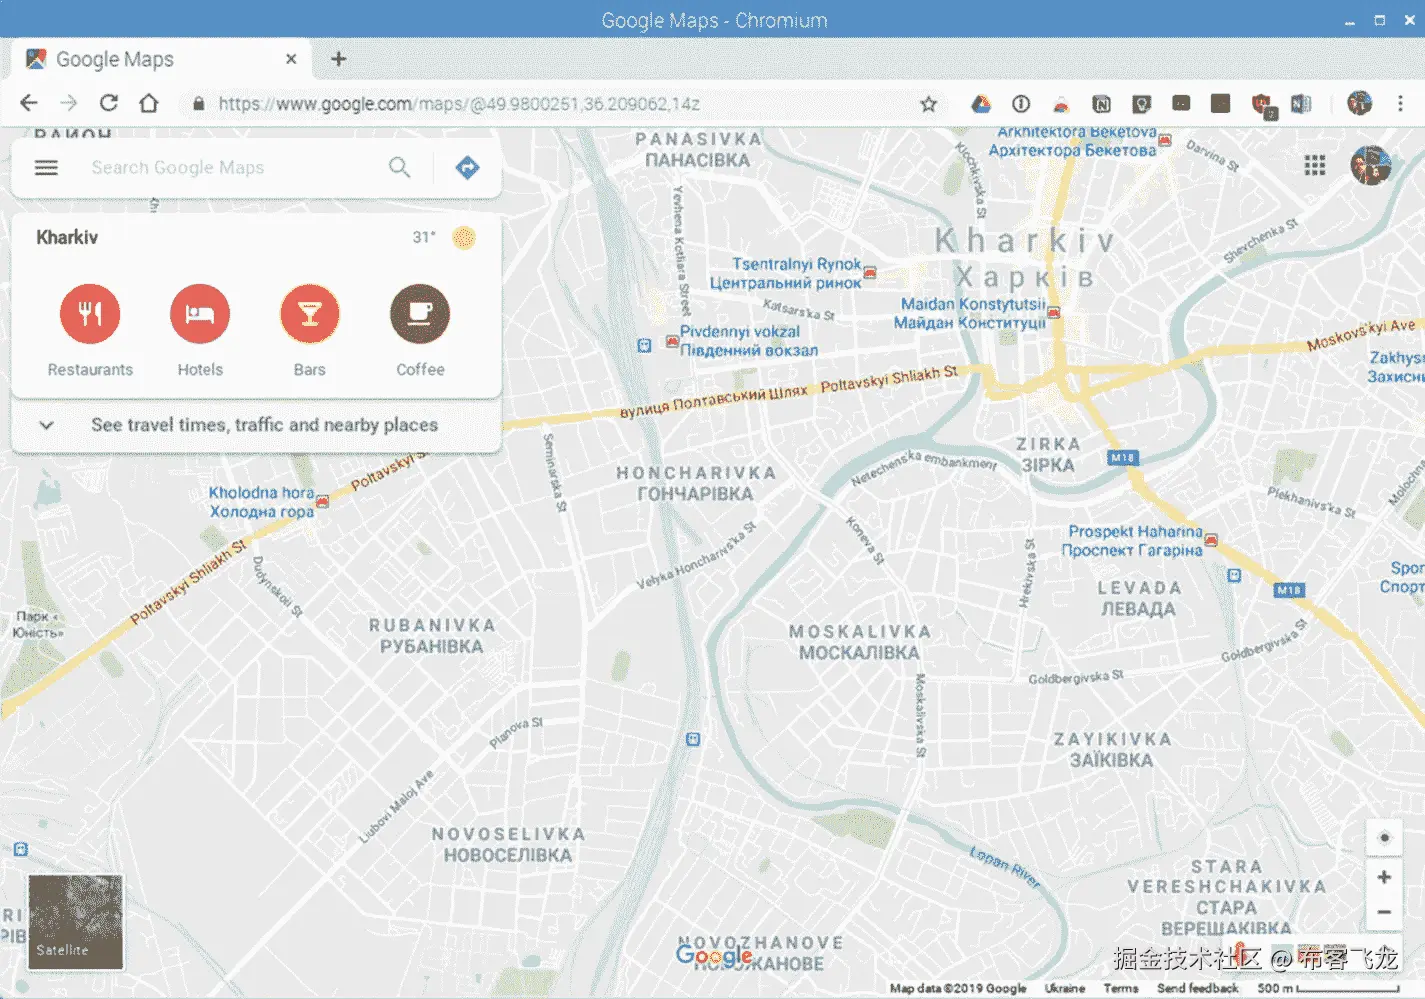The image size is (1425, 999).
Task: Zoom out of the map
Action: [1384, 912]
